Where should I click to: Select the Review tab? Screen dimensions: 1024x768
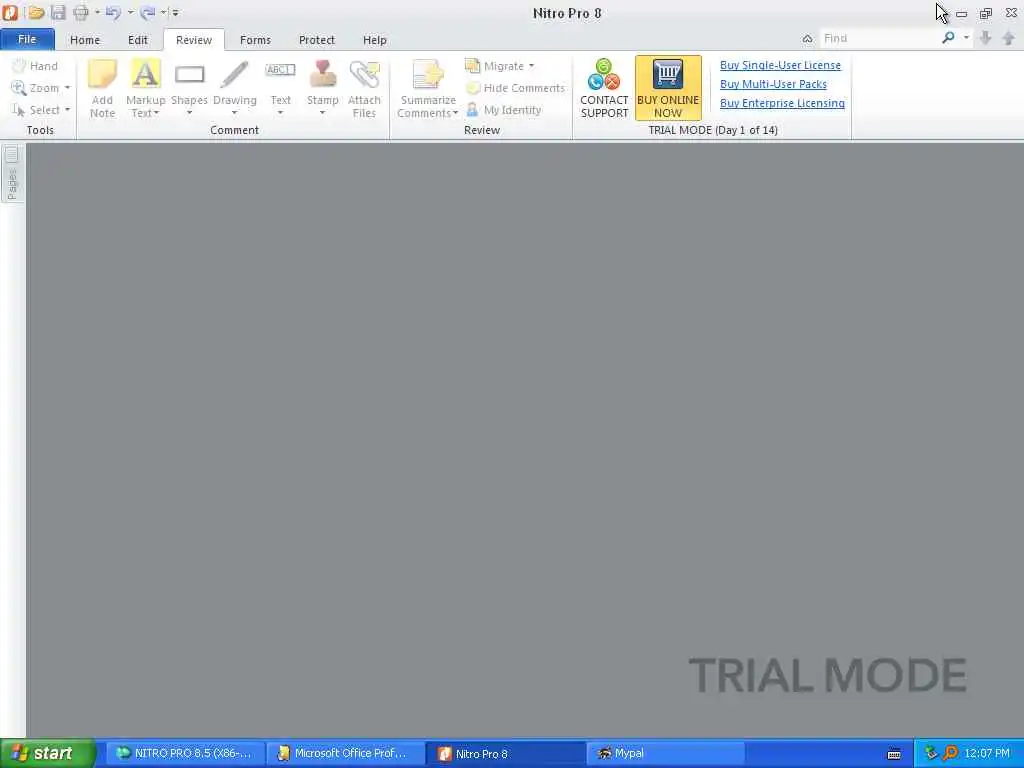click(x=194, y=40)
